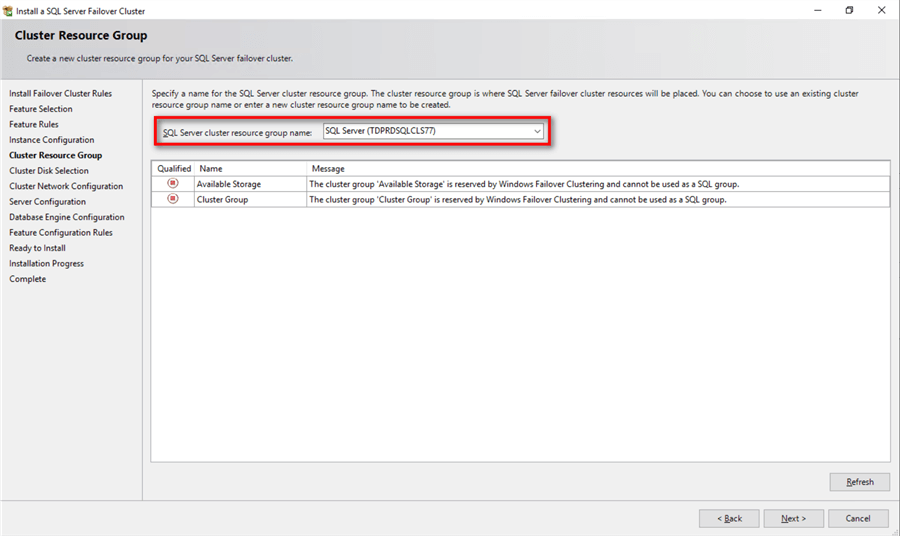Close the installer window
This screenshot has width=900, height=536.
click(882, 10)
